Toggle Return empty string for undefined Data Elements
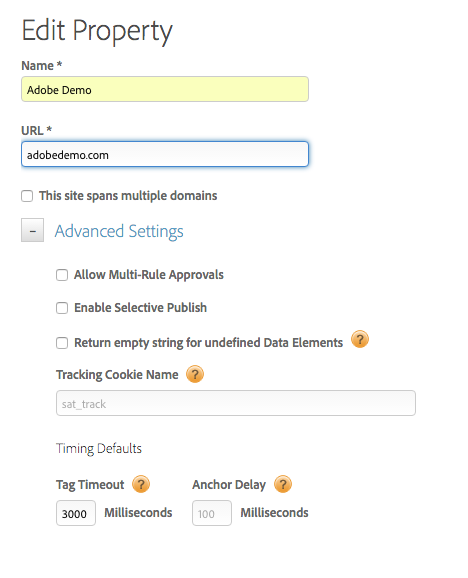This screenshot has width=468, height=578. [x=62, y=343]
